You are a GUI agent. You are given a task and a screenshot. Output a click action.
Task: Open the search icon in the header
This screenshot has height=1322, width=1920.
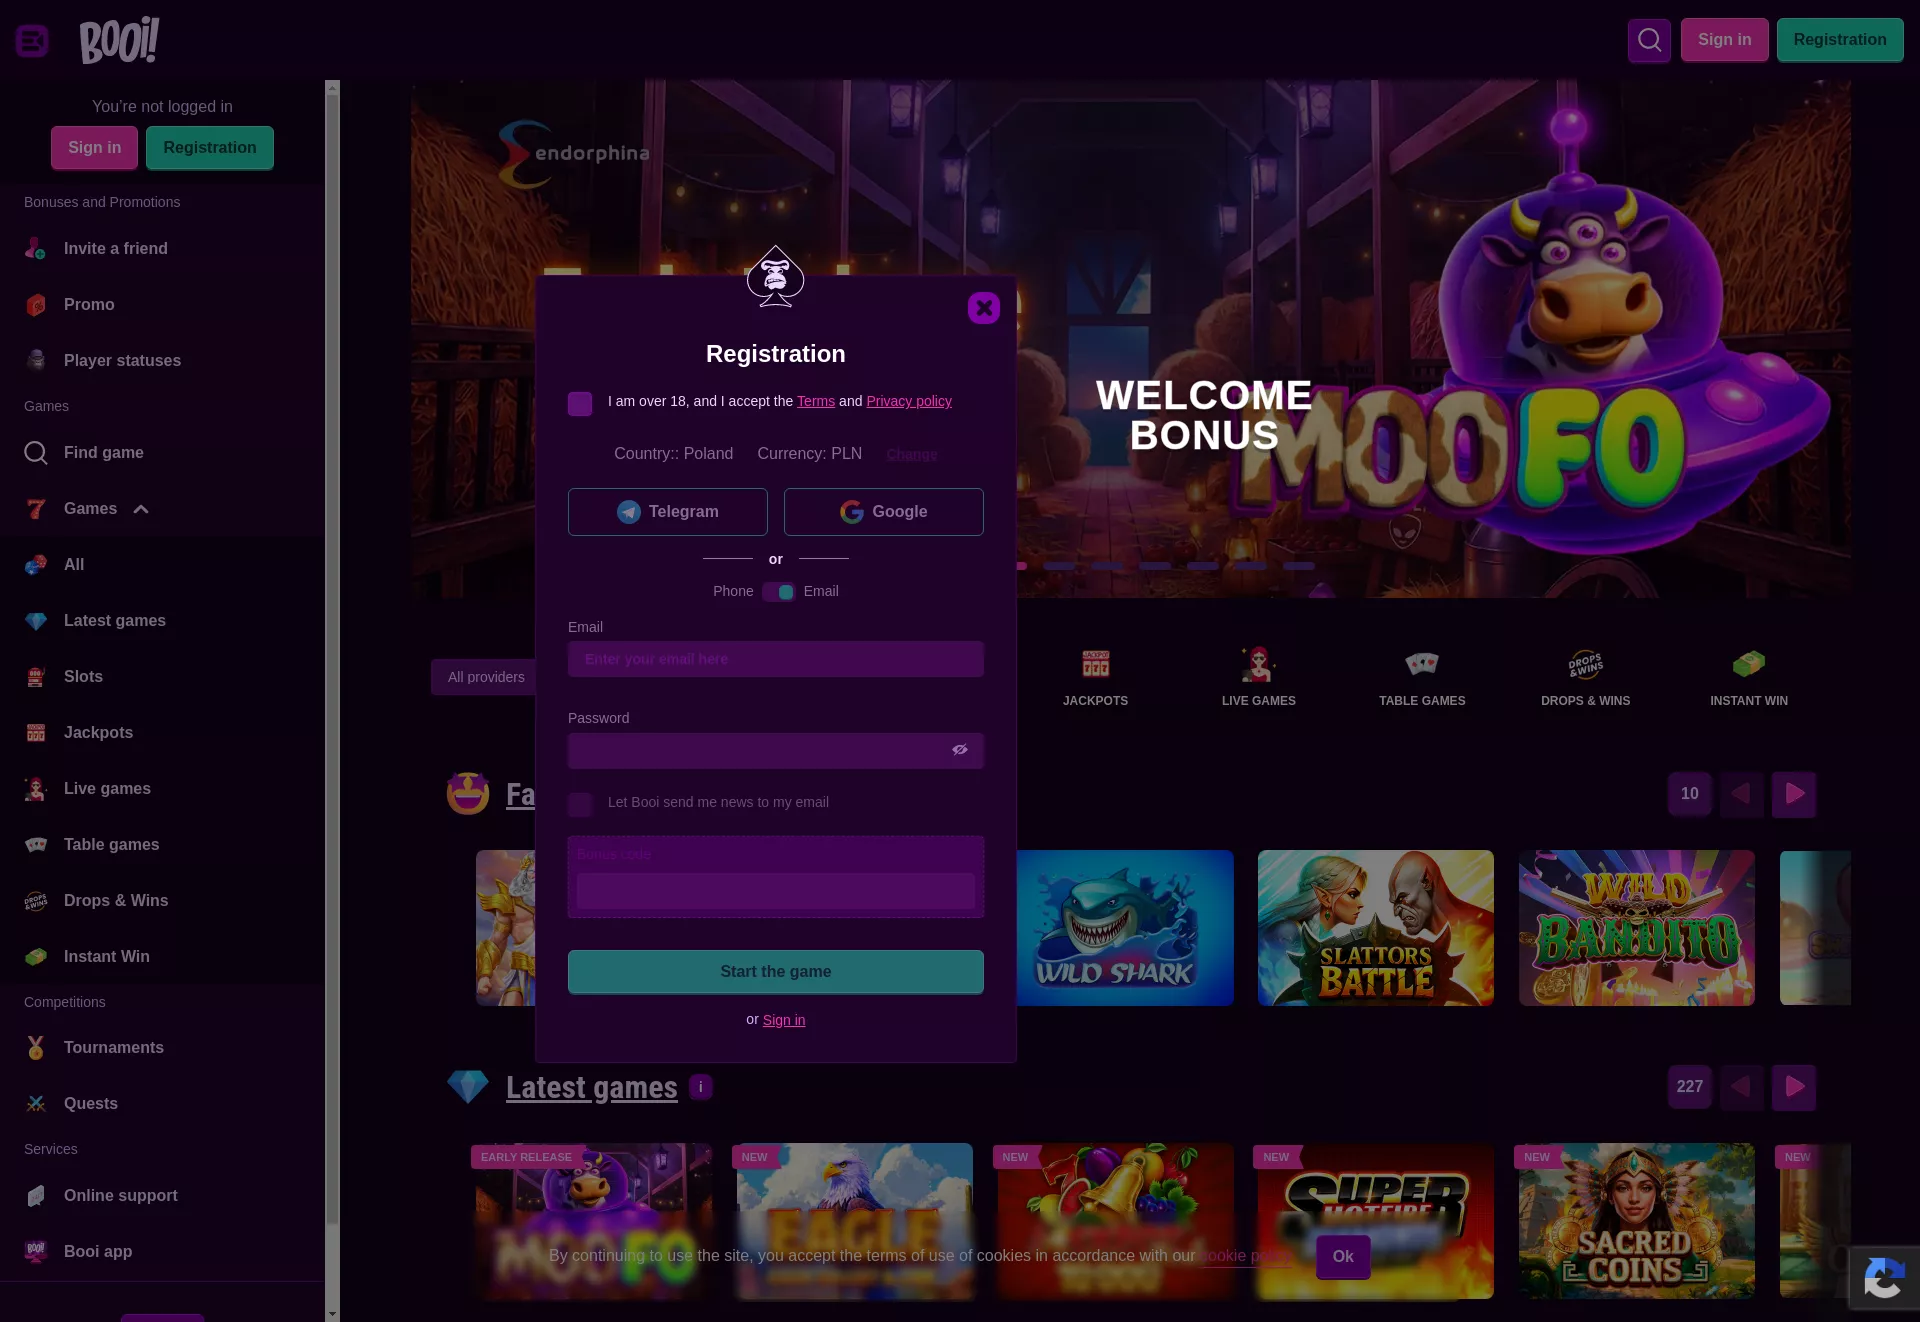click(x=1649, y=40)
